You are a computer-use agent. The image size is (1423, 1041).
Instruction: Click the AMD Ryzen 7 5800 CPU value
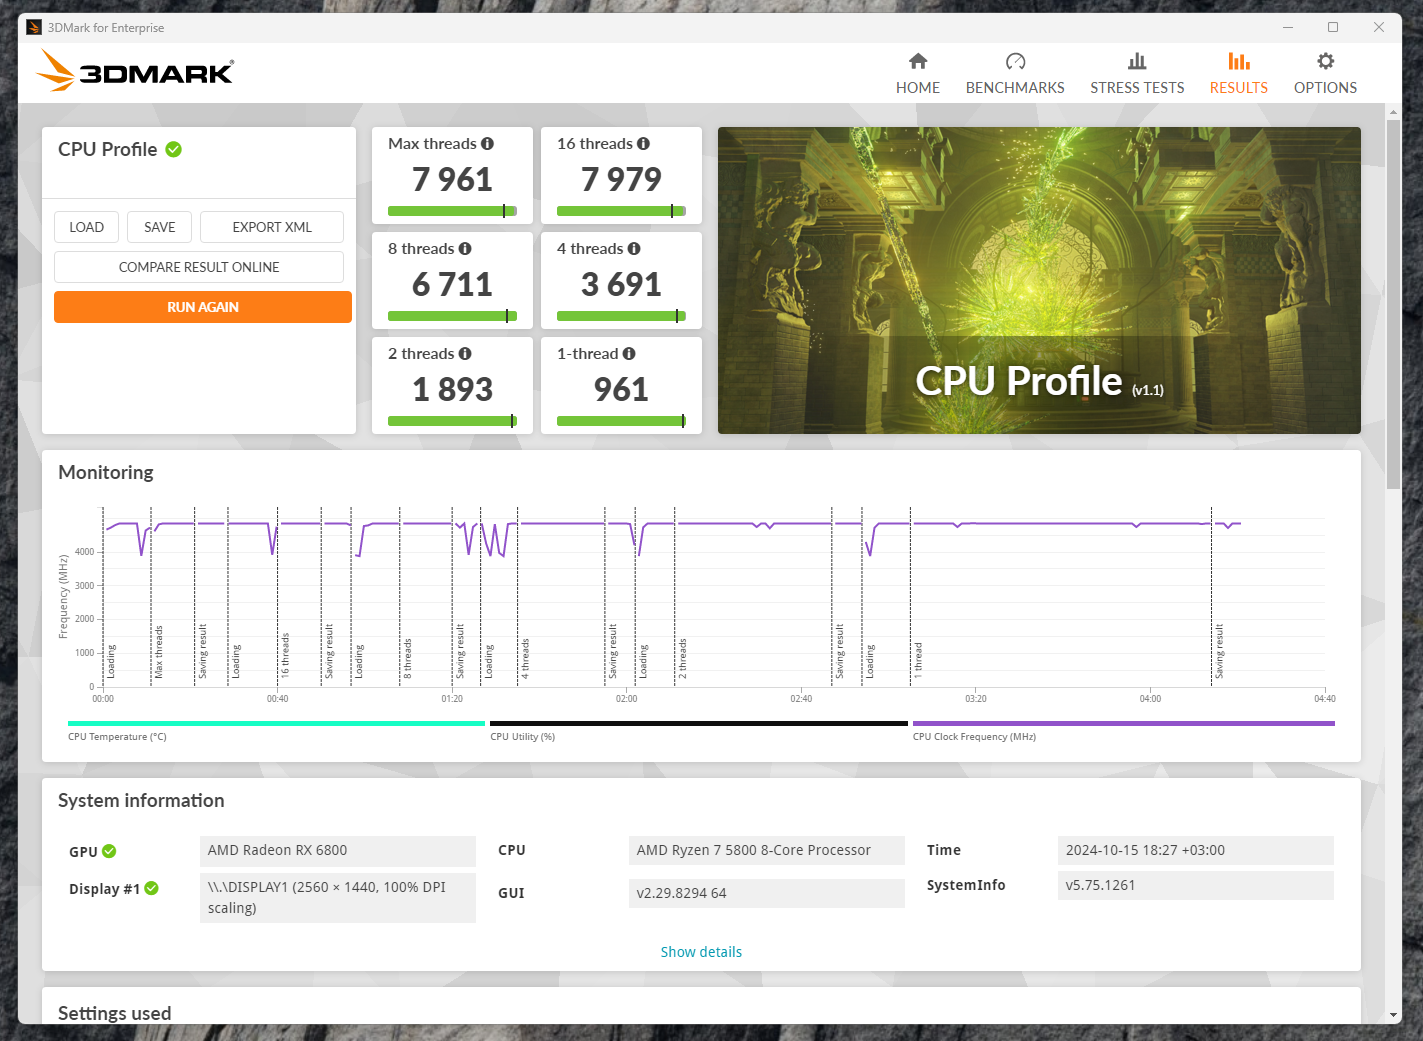coord(767,851)
